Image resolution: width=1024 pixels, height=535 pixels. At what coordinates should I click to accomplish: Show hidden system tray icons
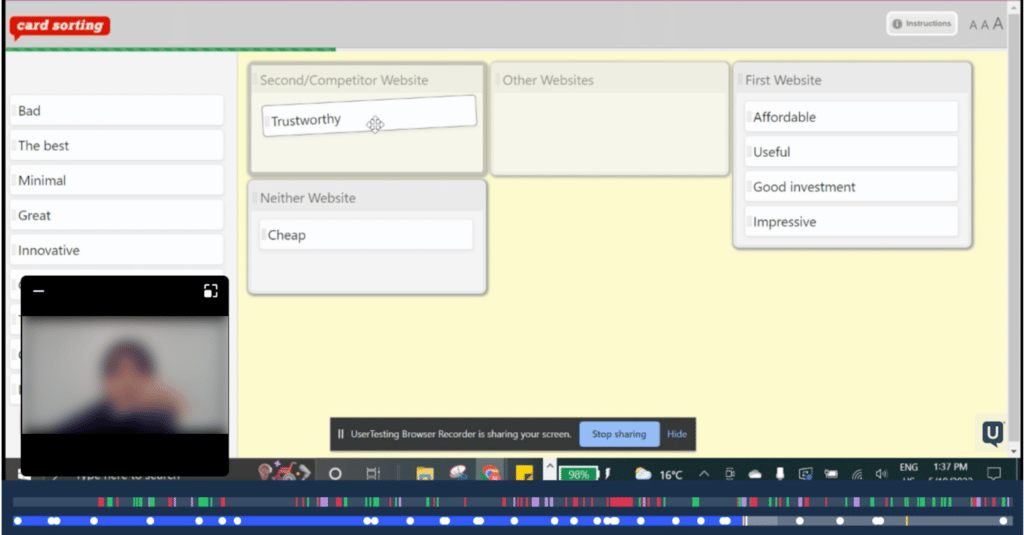704,474
